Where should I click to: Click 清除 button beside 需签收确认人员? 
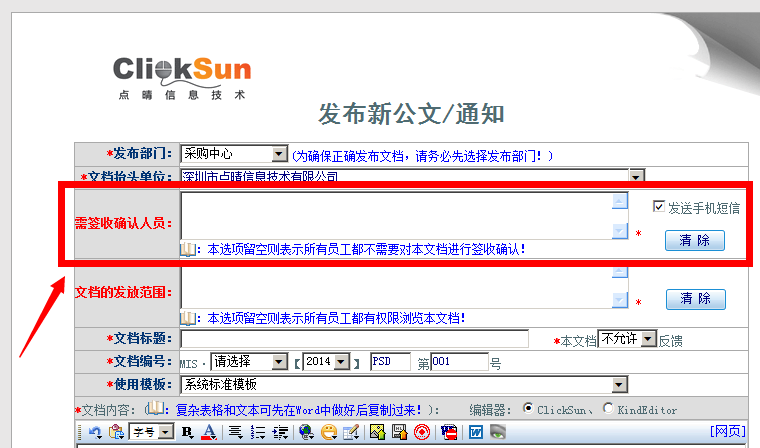(695, 240)
